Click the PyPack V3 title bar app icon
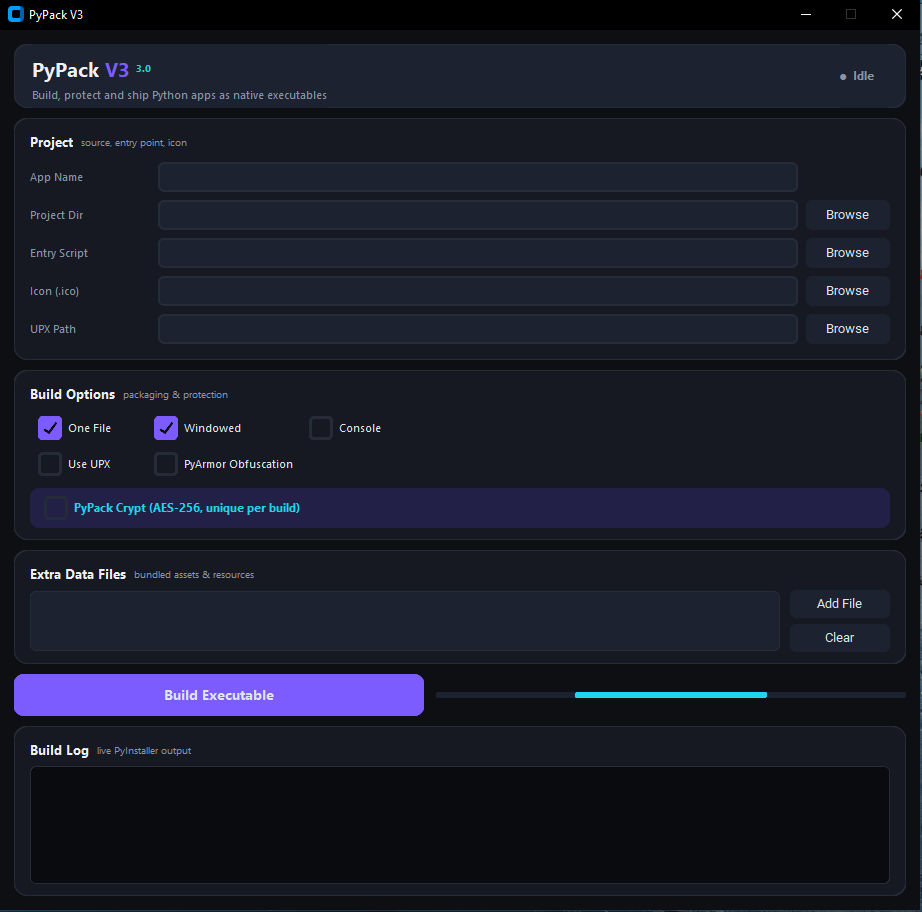The image size is (922, 912). (x=16, y=14)
